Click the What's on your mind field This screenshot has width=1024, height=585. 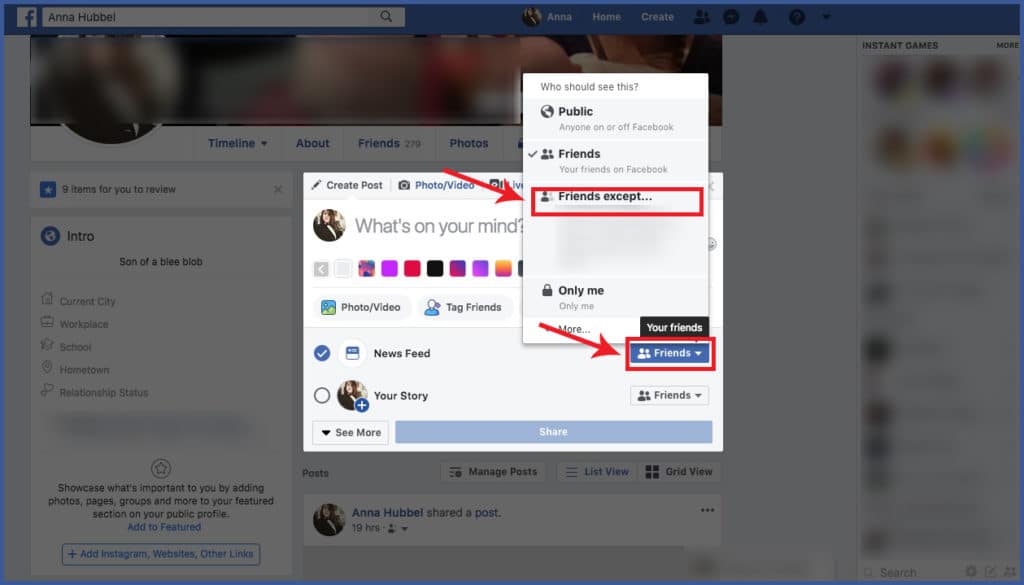[439, 226]
